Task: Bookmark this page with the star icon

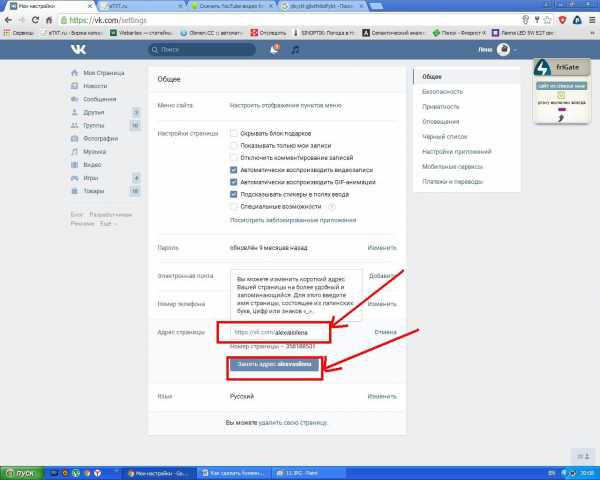Action: click(x=548, y=20)
